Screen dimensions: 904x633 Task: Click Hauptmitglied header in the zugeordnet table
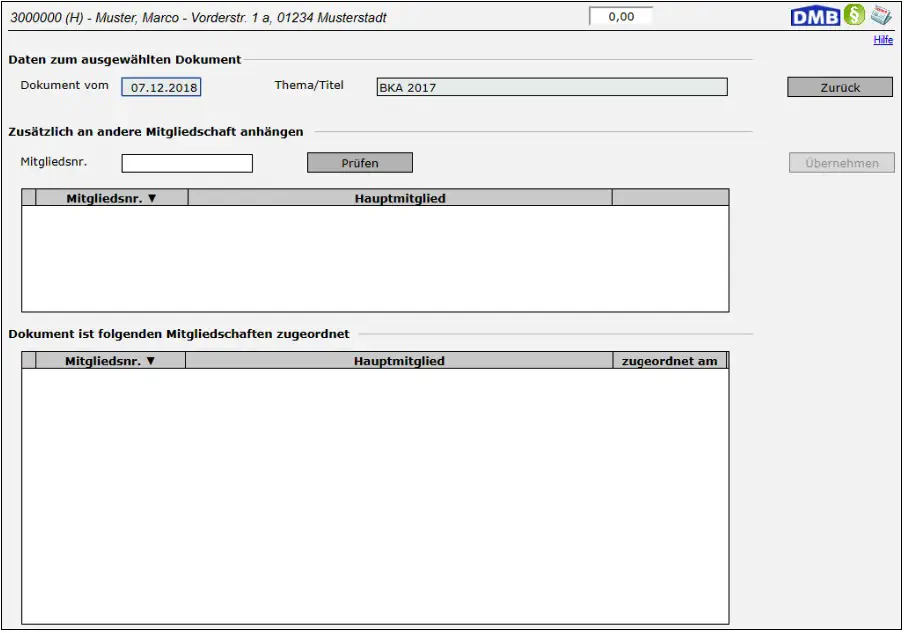399,361
